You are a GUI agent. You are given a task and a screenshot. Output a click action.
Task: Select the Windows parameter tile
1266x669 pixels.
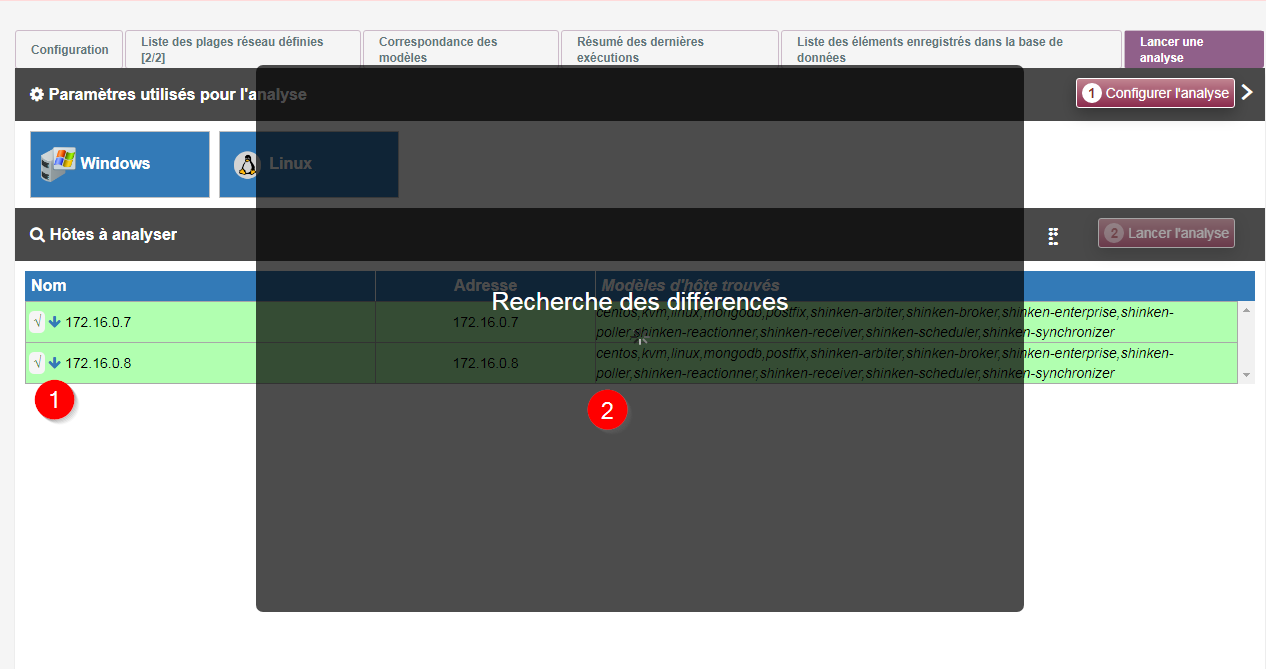pyautogui.click(x=120, y=164)
